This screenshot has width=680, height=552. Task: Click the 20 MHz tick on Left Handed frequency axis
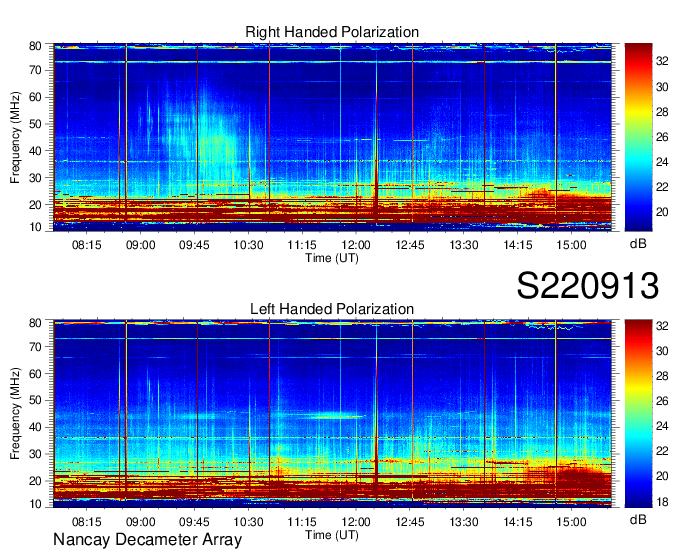(x=36, y=481)
